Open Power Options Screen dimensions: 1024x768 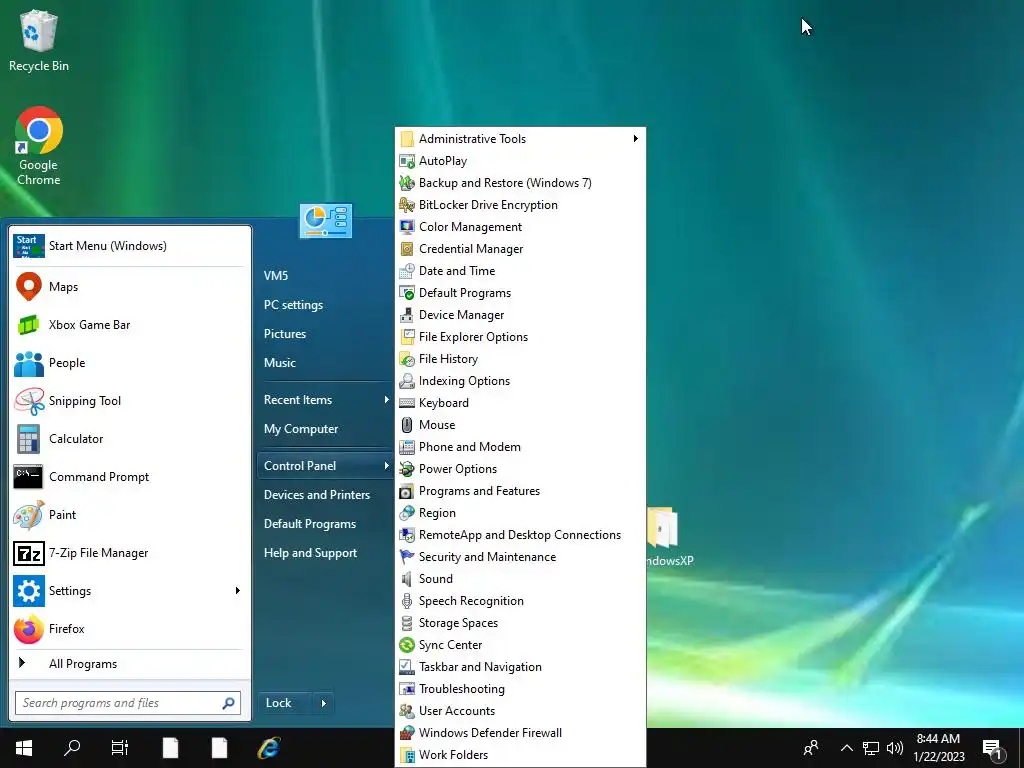(x=520, y=469)
